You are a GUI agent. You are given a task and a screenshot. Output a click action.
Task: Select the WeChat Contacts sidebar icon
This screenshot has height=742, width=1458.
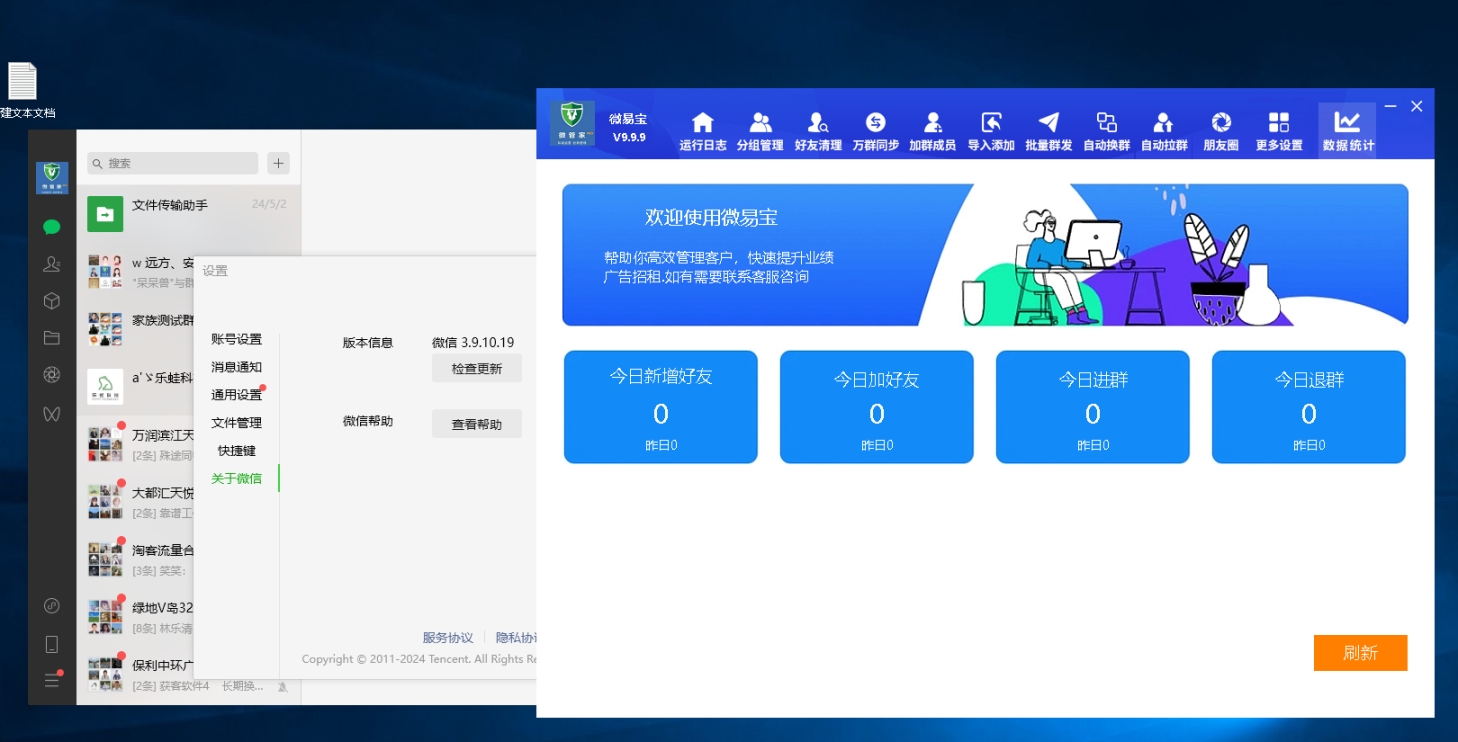point(52,263)
